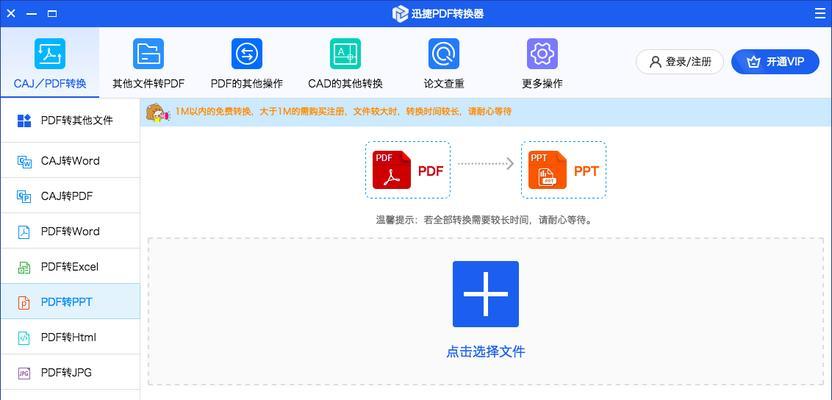Click the orange PPT target format icon
832x400 pixels.
pos(548,170)
